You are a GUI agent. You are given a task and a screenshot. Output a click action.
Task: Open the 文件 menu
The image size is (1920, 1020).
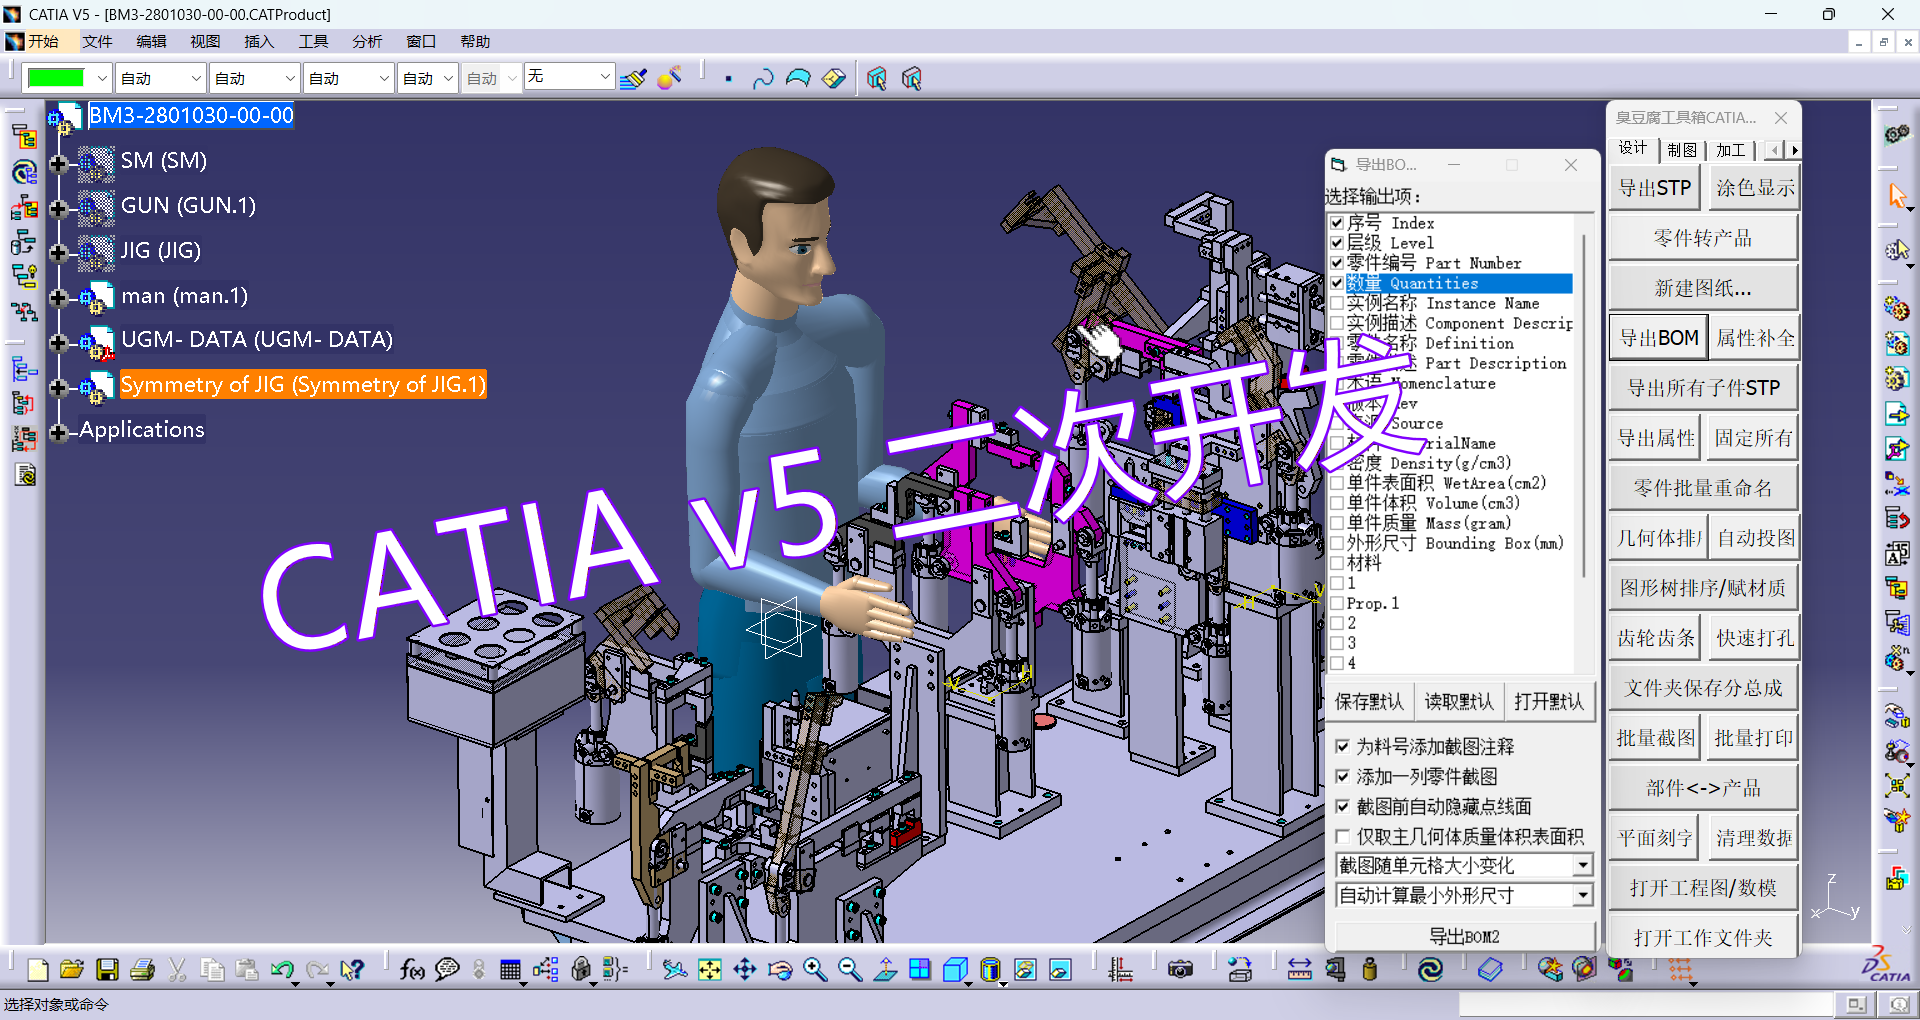(97, 41)
